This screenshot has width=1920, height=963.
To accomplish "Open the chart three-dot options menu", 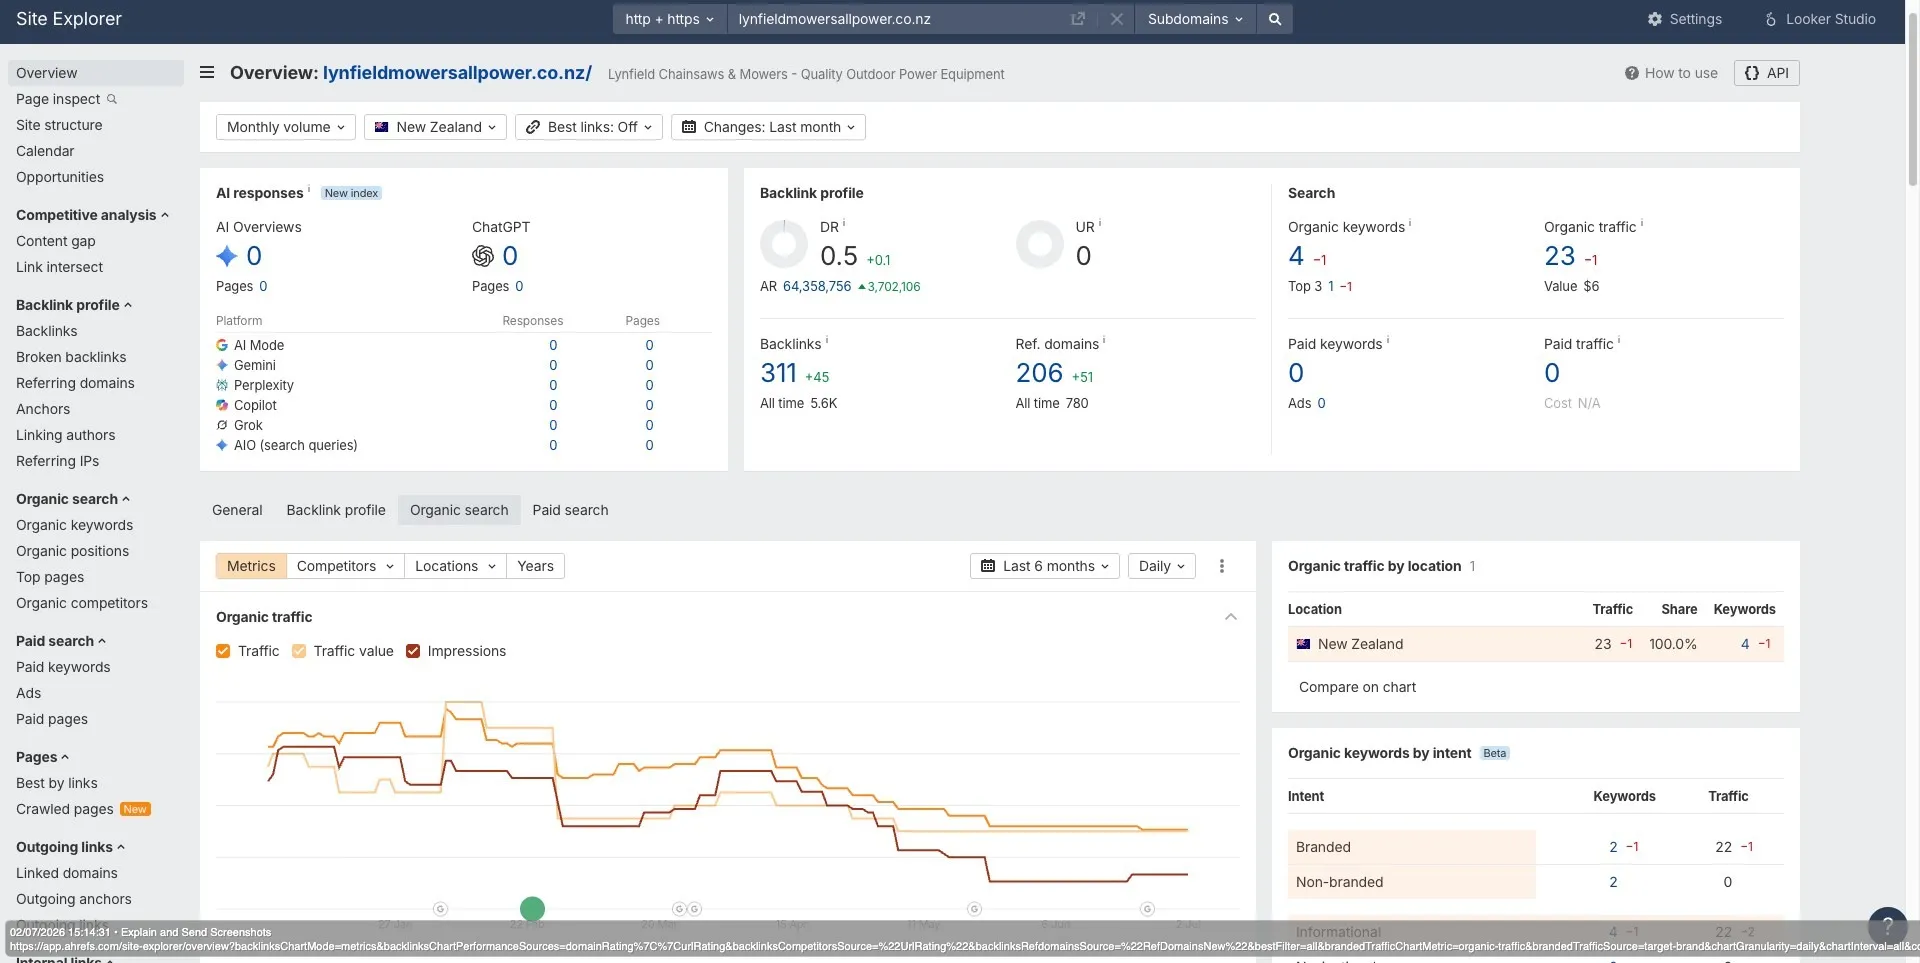I will click(1221, 566).
